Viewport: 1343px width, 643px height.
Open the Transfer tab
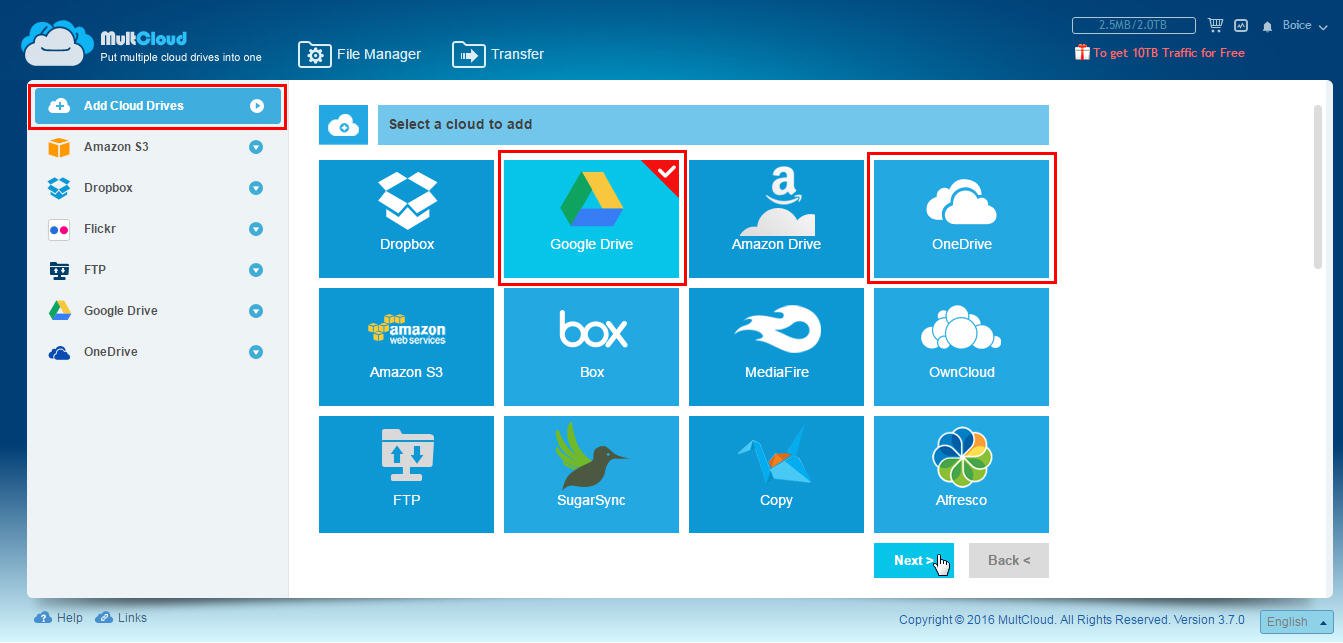(x=498, y=54)
